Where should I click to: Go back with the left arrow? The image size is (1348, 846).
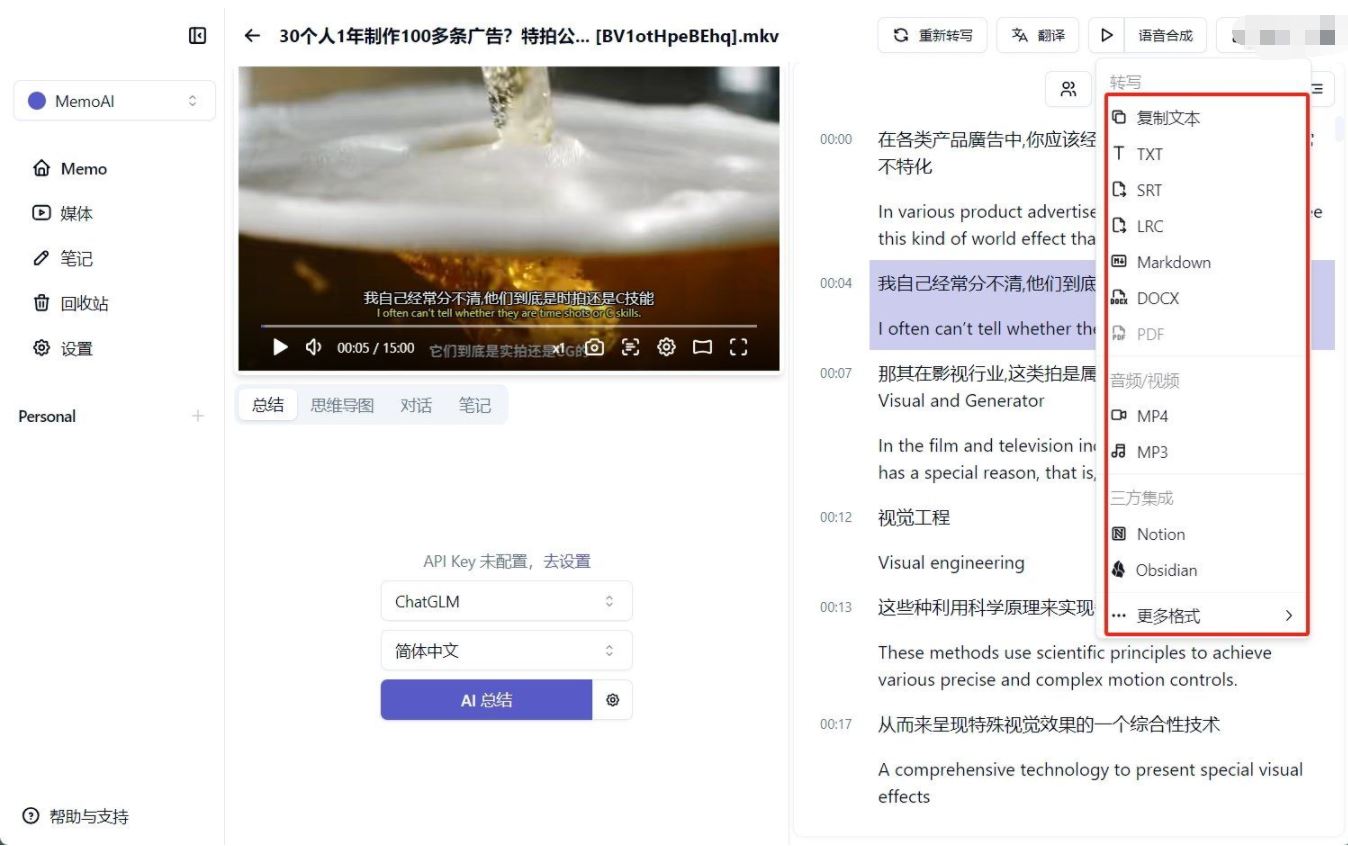[252, 36]
